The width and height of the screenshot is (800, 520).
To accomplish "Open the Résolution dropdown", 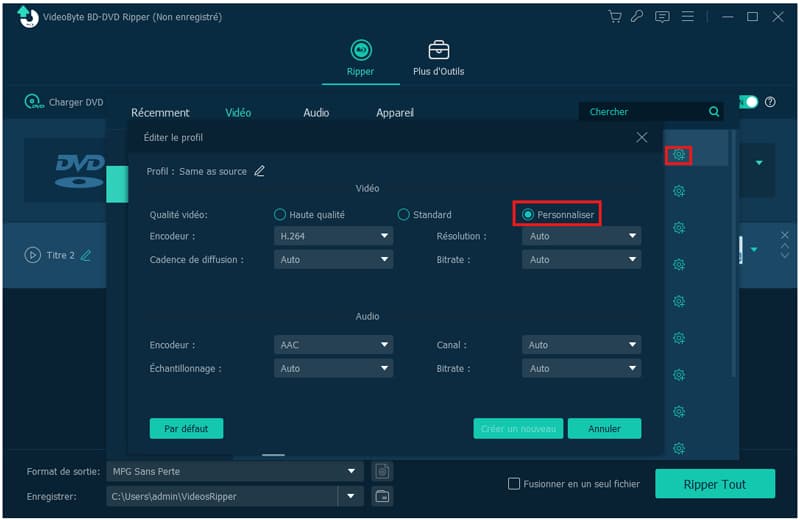I will click(581, 237).
